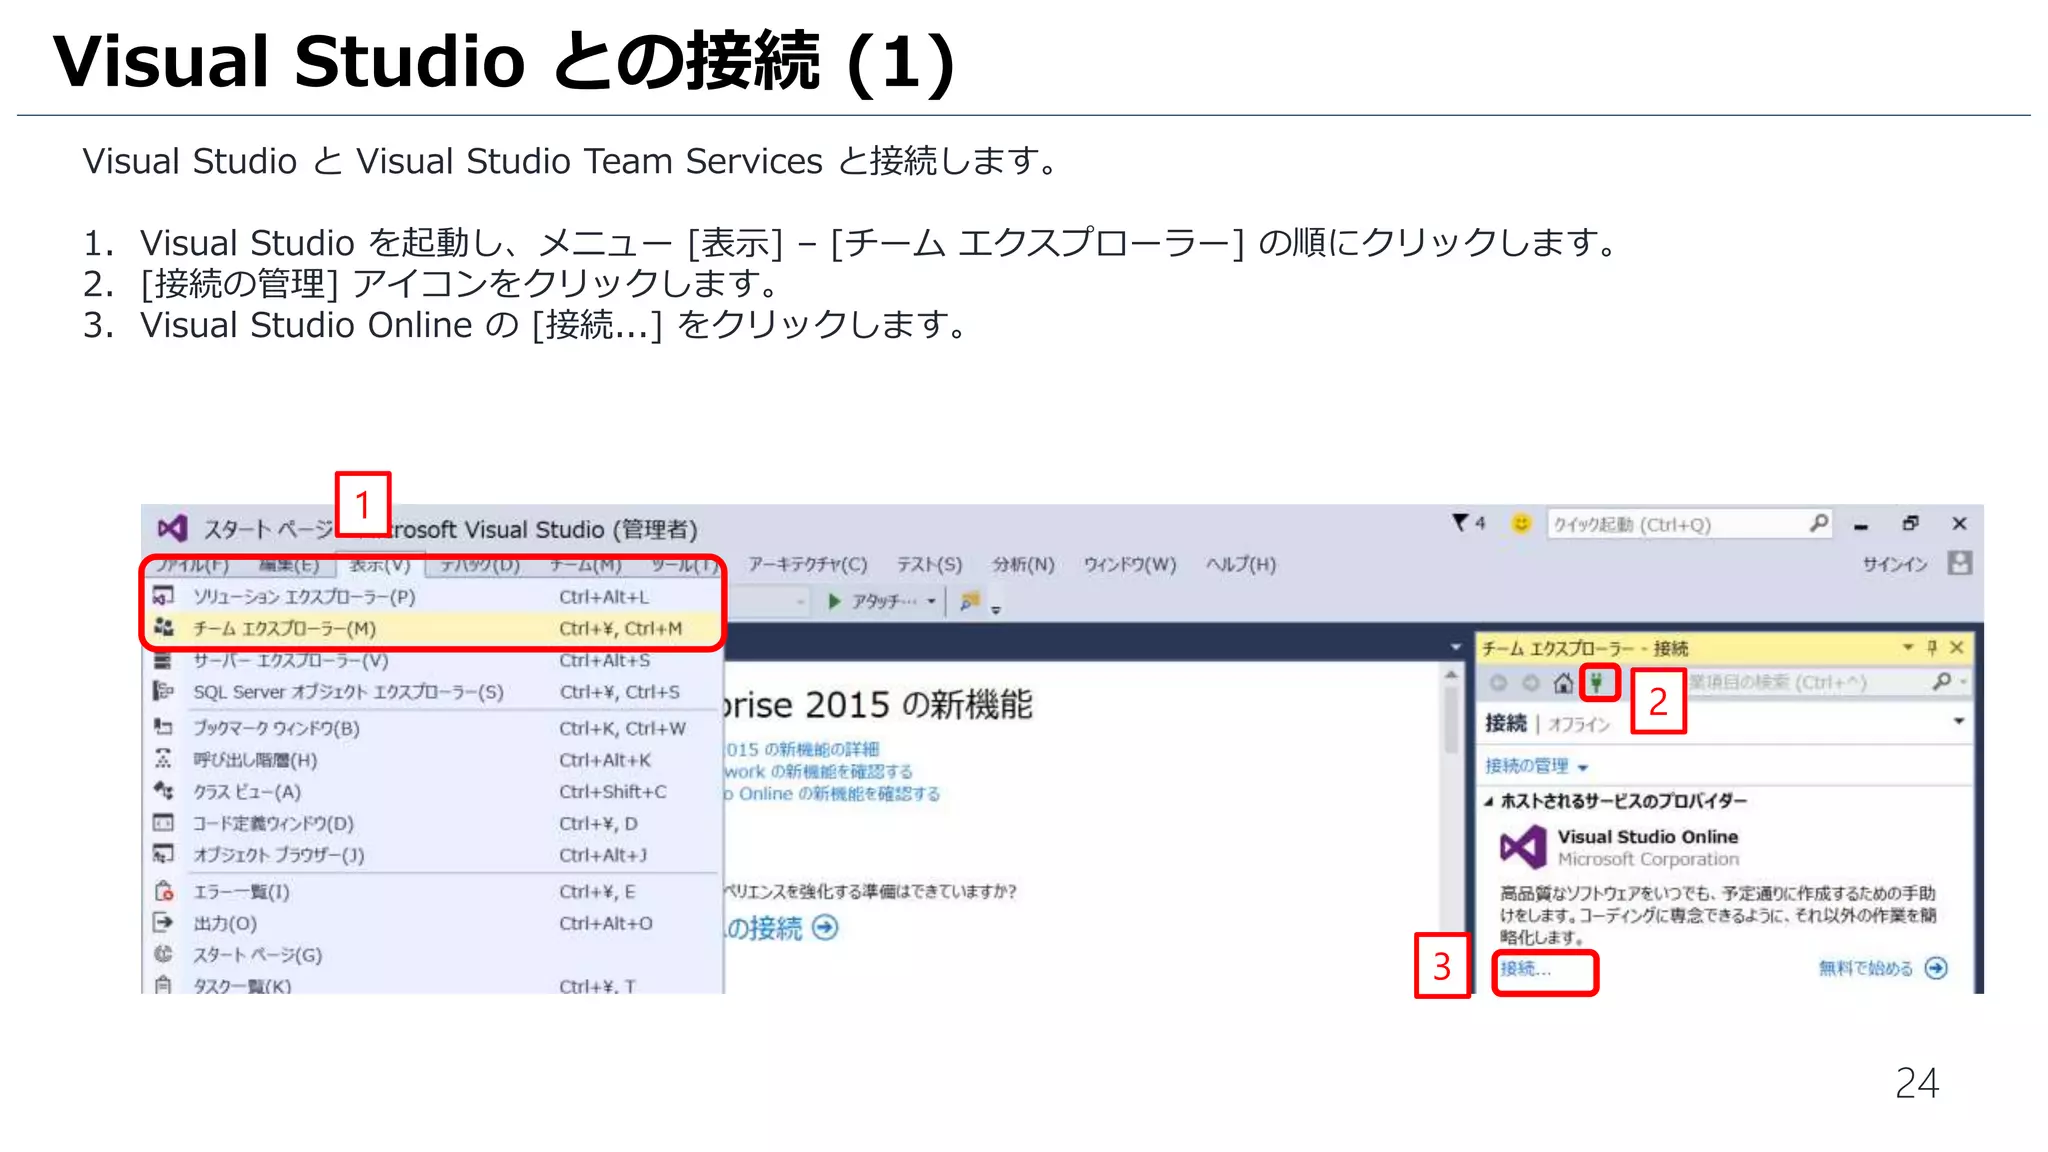Select オブジェクト ブラウザー(J) menu entry
2048x1152 pixels.
tap(432, 855)
